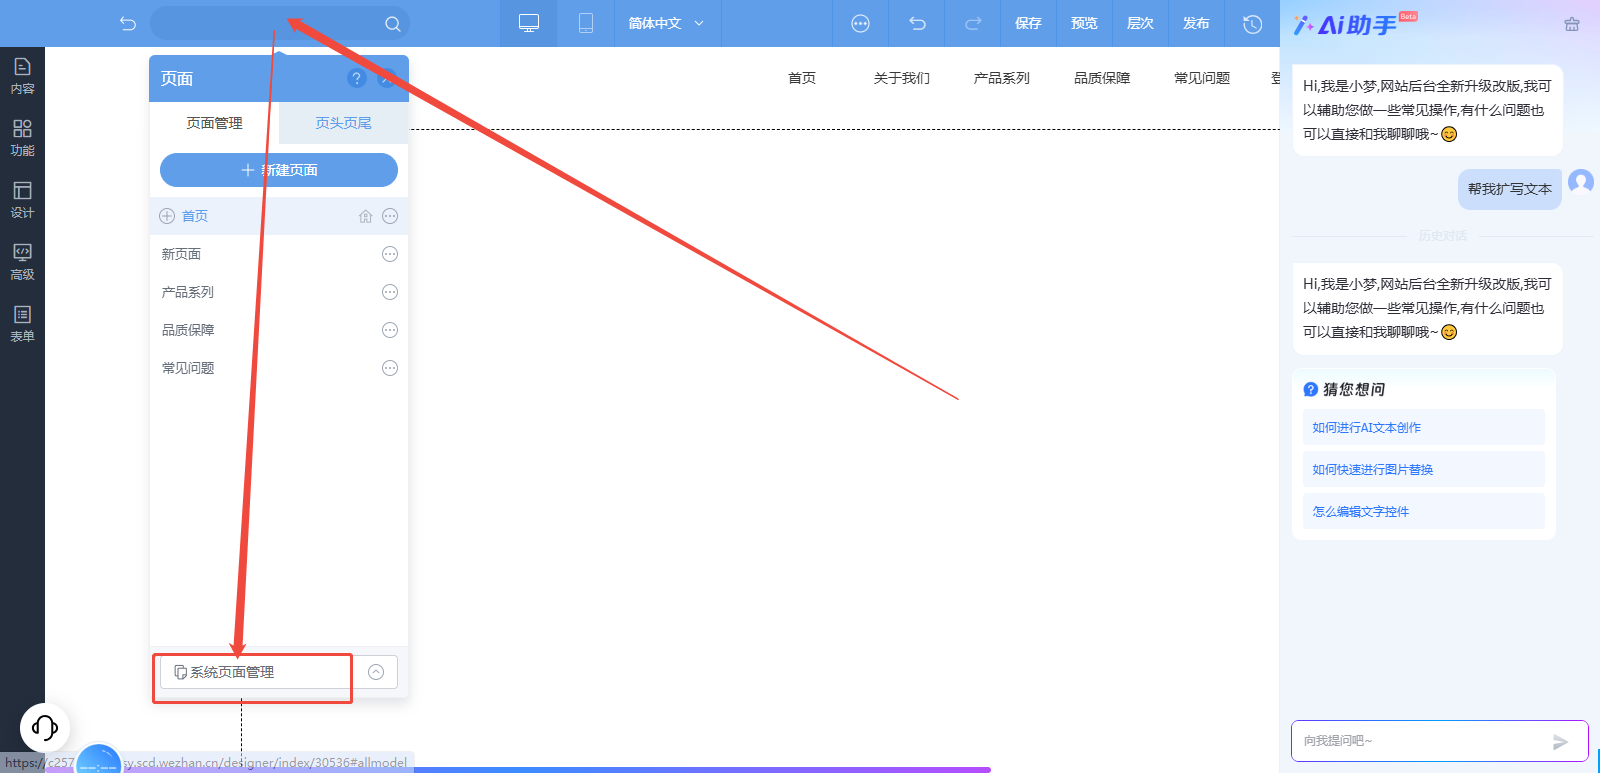
Task: Click the 新建页面 button
Action: [279, 170]
